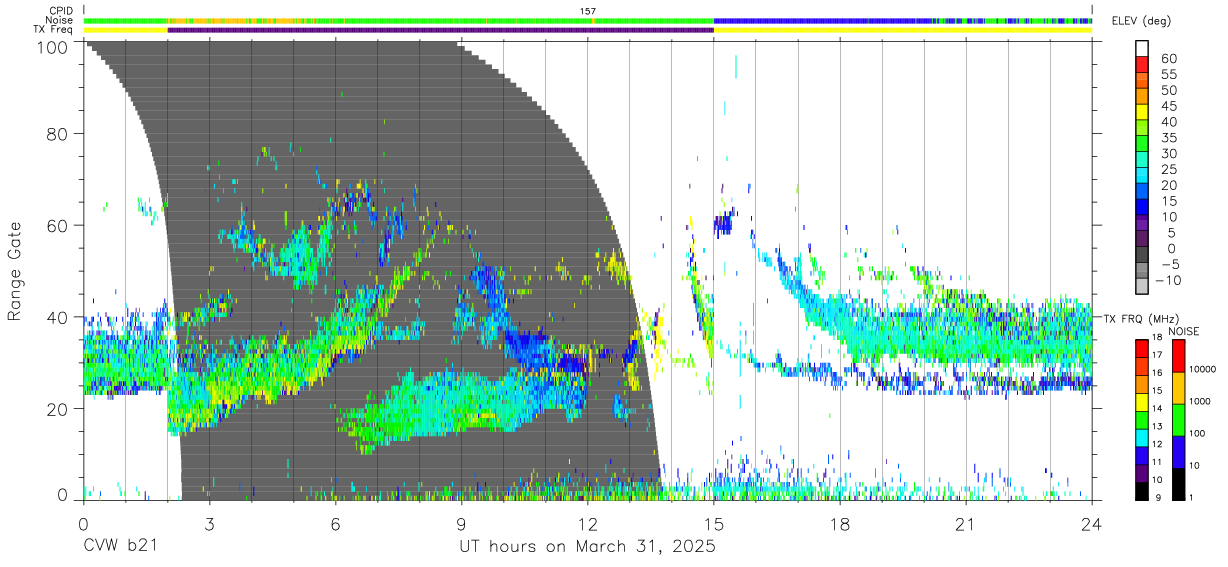Click the purple segment of the TX Freq strip
The image size is (1228, 567).
click(440, 30)
